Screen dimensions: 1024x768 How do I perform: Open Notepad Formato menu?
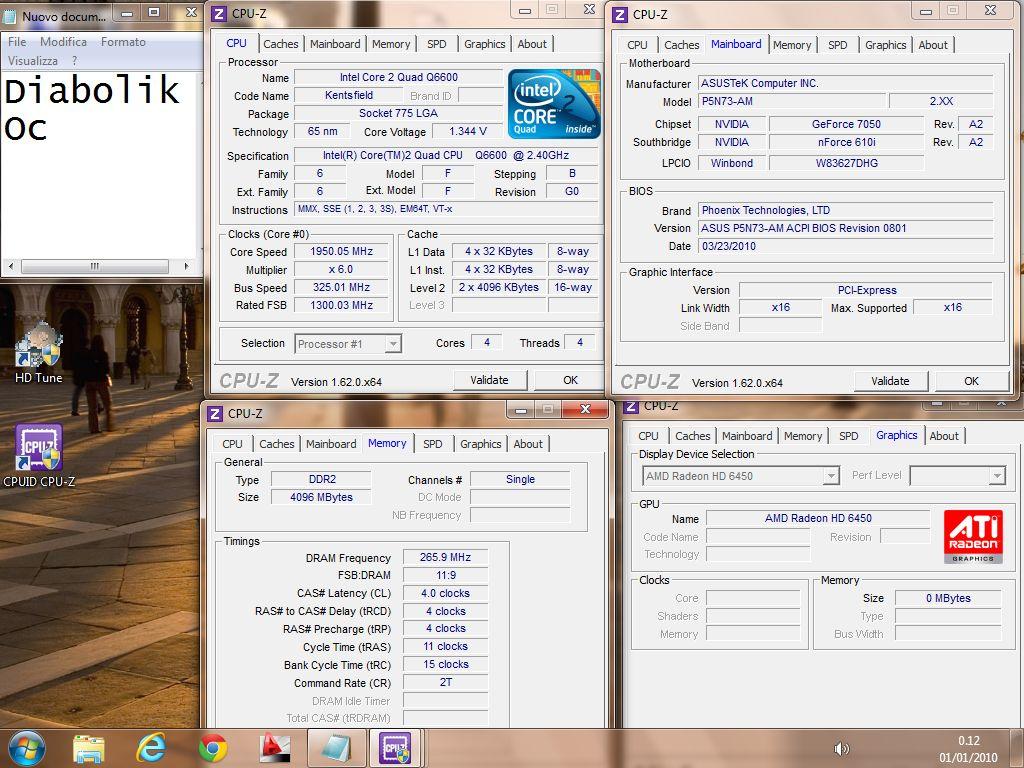(123, 42)
